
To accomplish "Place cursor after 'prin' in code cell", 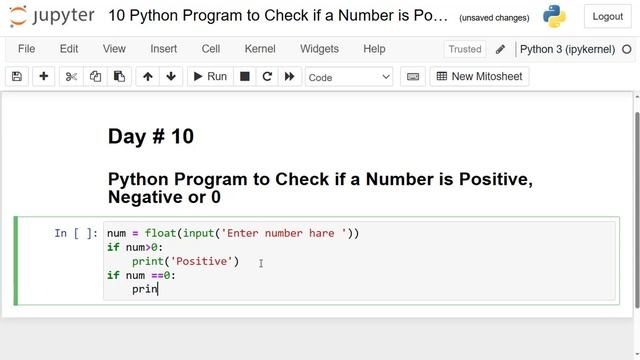I will tap(158, 289).
